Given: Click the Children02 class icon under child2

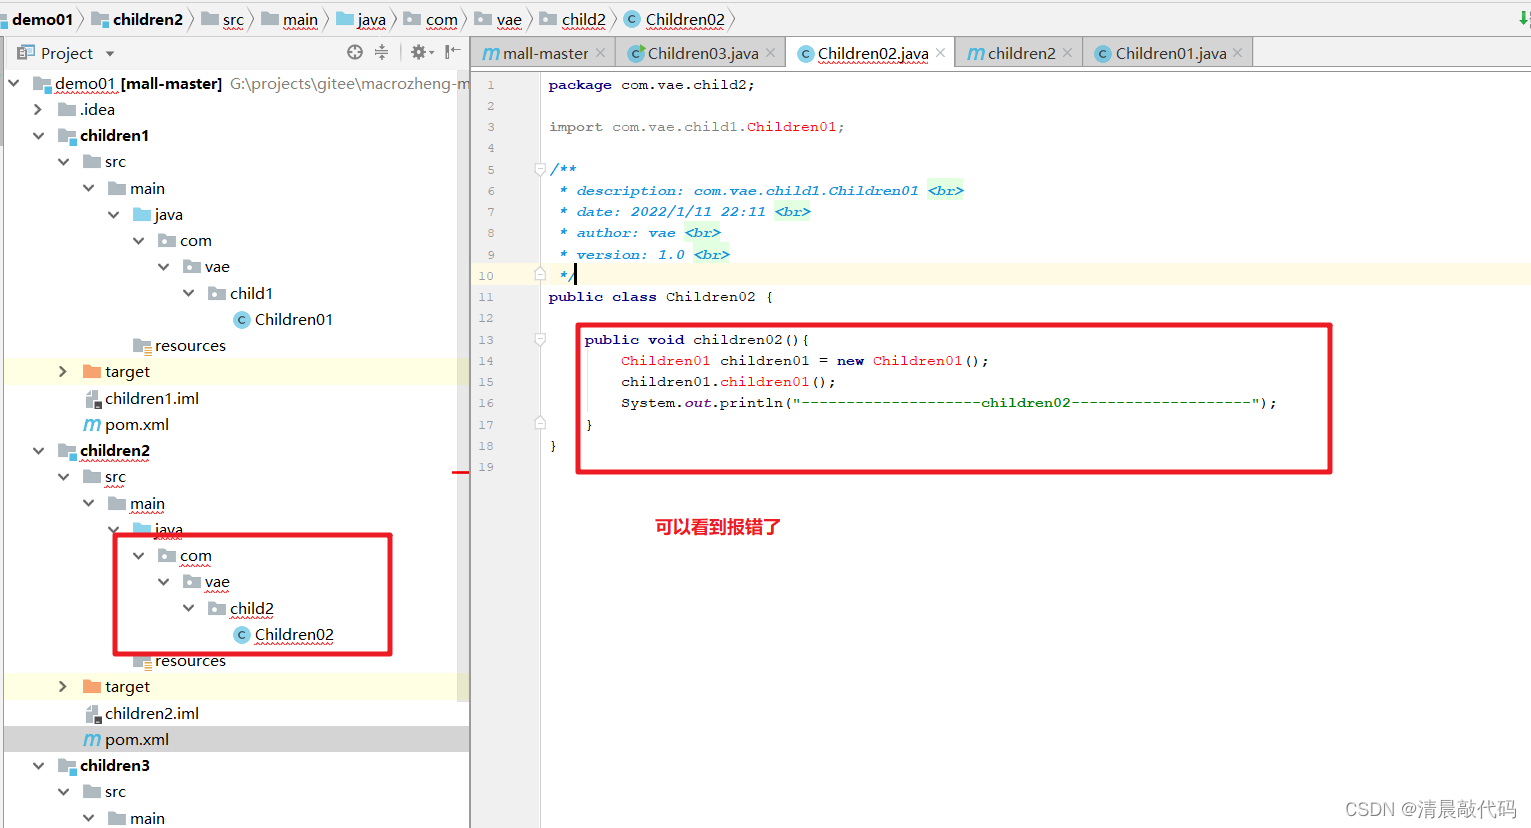Looking at the screenshot, I should 242,635.
